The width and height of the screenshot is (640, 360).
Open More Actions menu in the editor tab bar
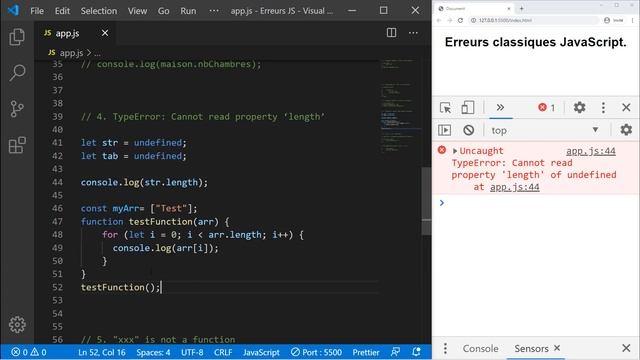pyautogui.click(x=413, y=33)
